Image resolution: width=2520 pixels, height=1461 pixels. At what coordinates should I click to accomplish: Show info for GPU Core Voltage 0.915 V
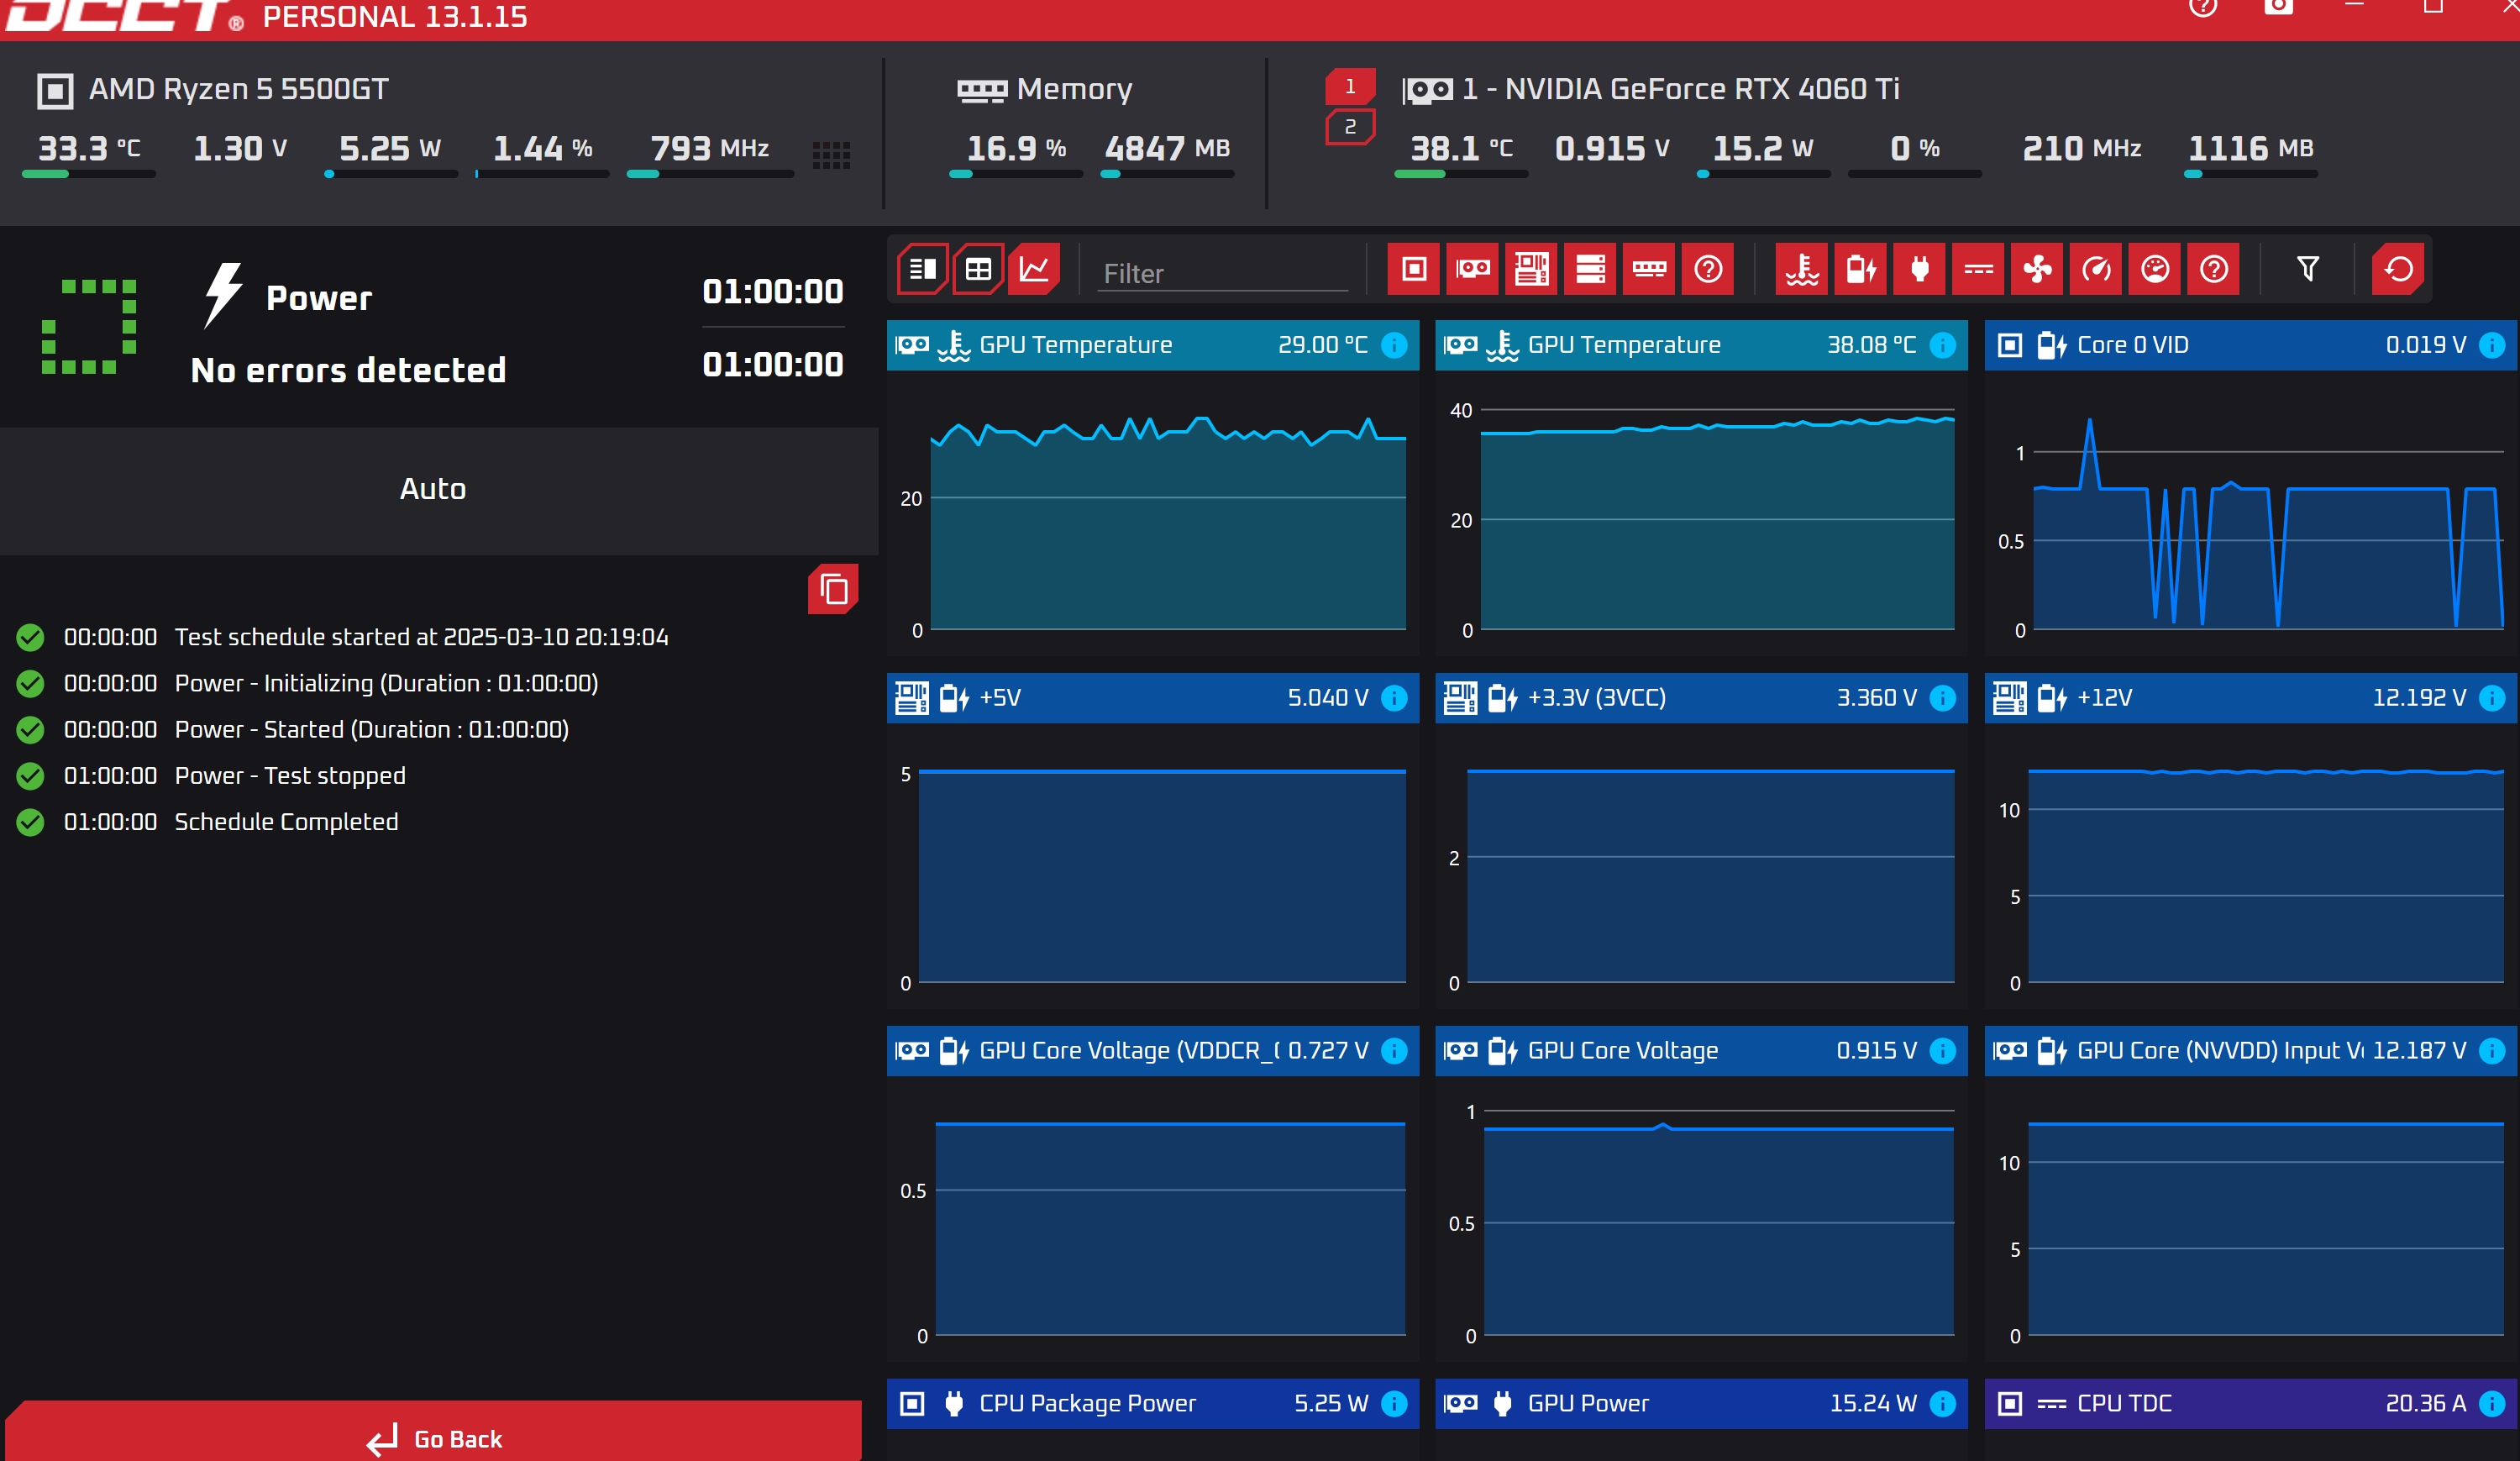tap(1943, 1051)
